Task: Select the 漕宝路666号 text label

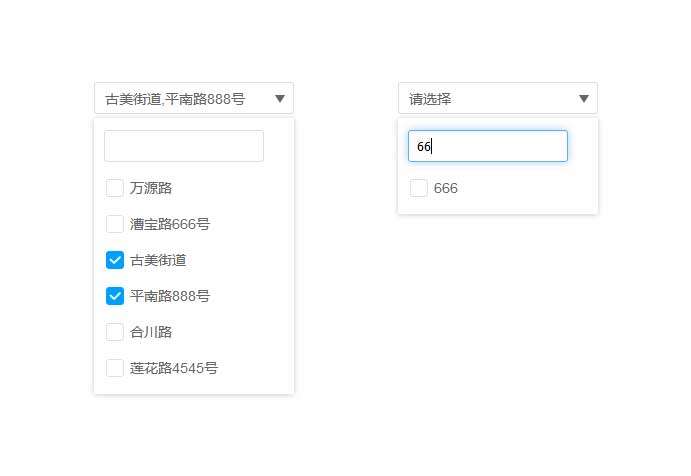Action: click(x=170, y=224)
